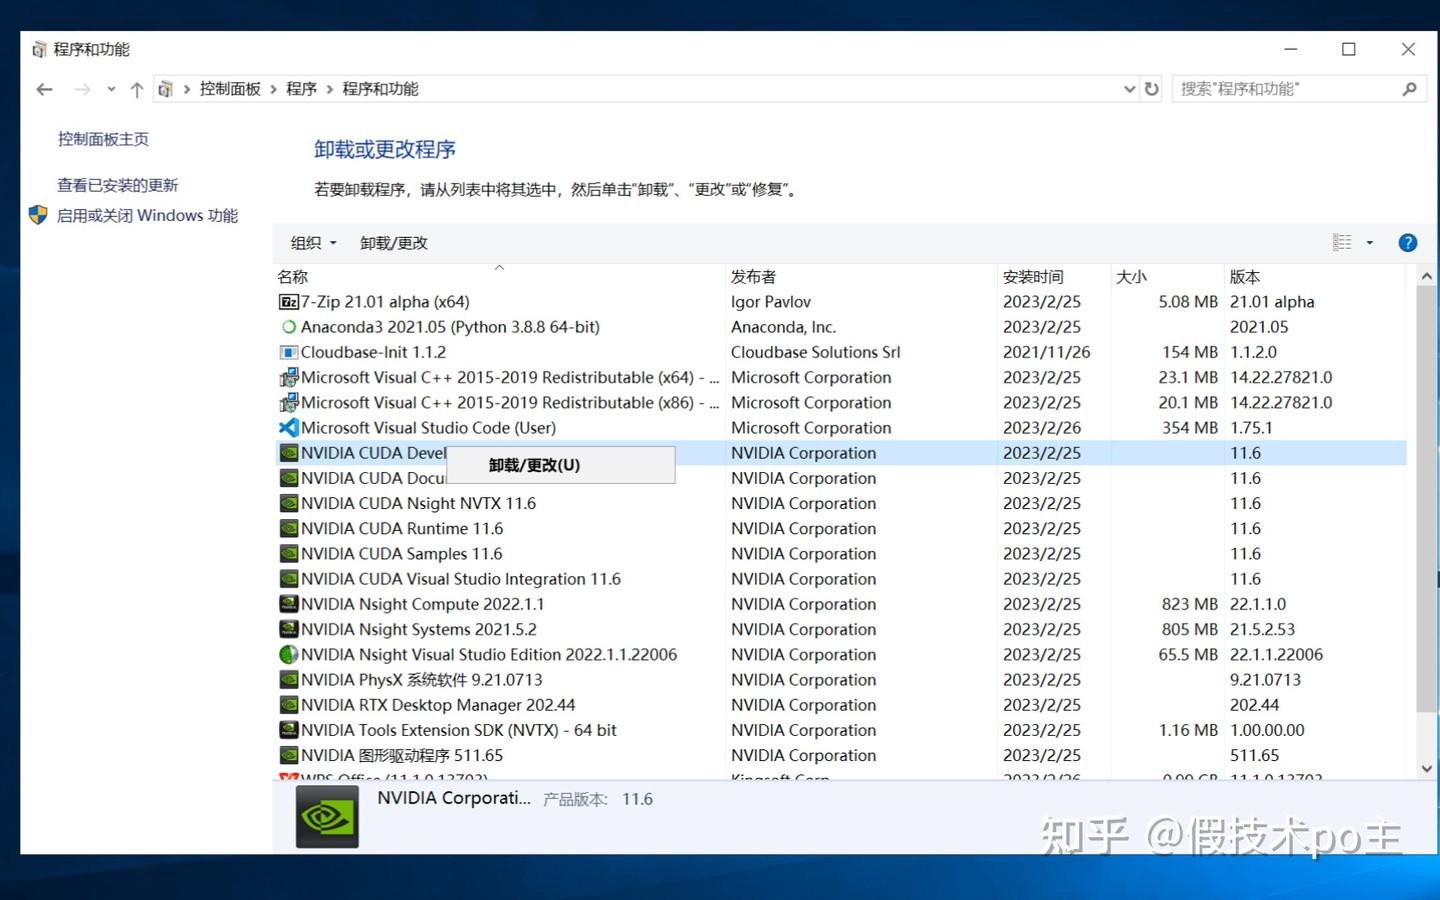
Task: Select 卸载/更改(U) in the context menu
Action: [560, 465]
